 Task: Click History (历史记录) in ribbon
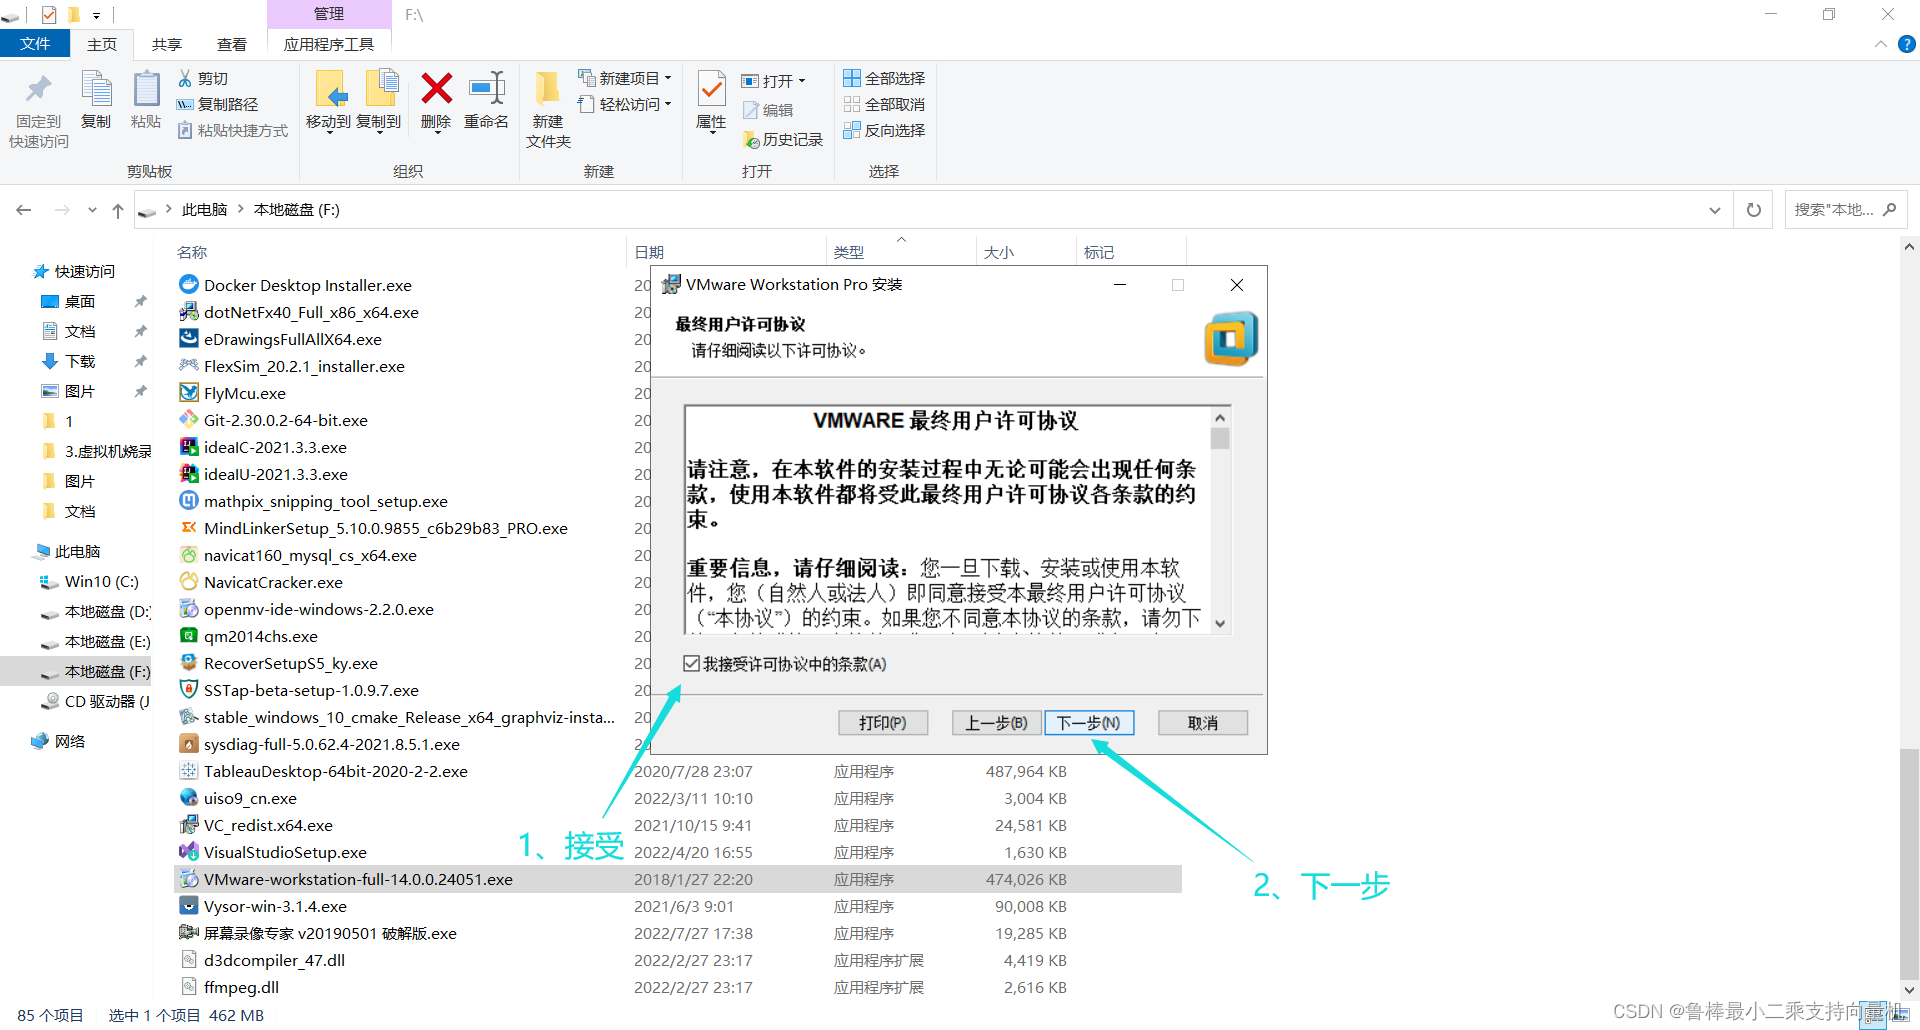[783, 140]
